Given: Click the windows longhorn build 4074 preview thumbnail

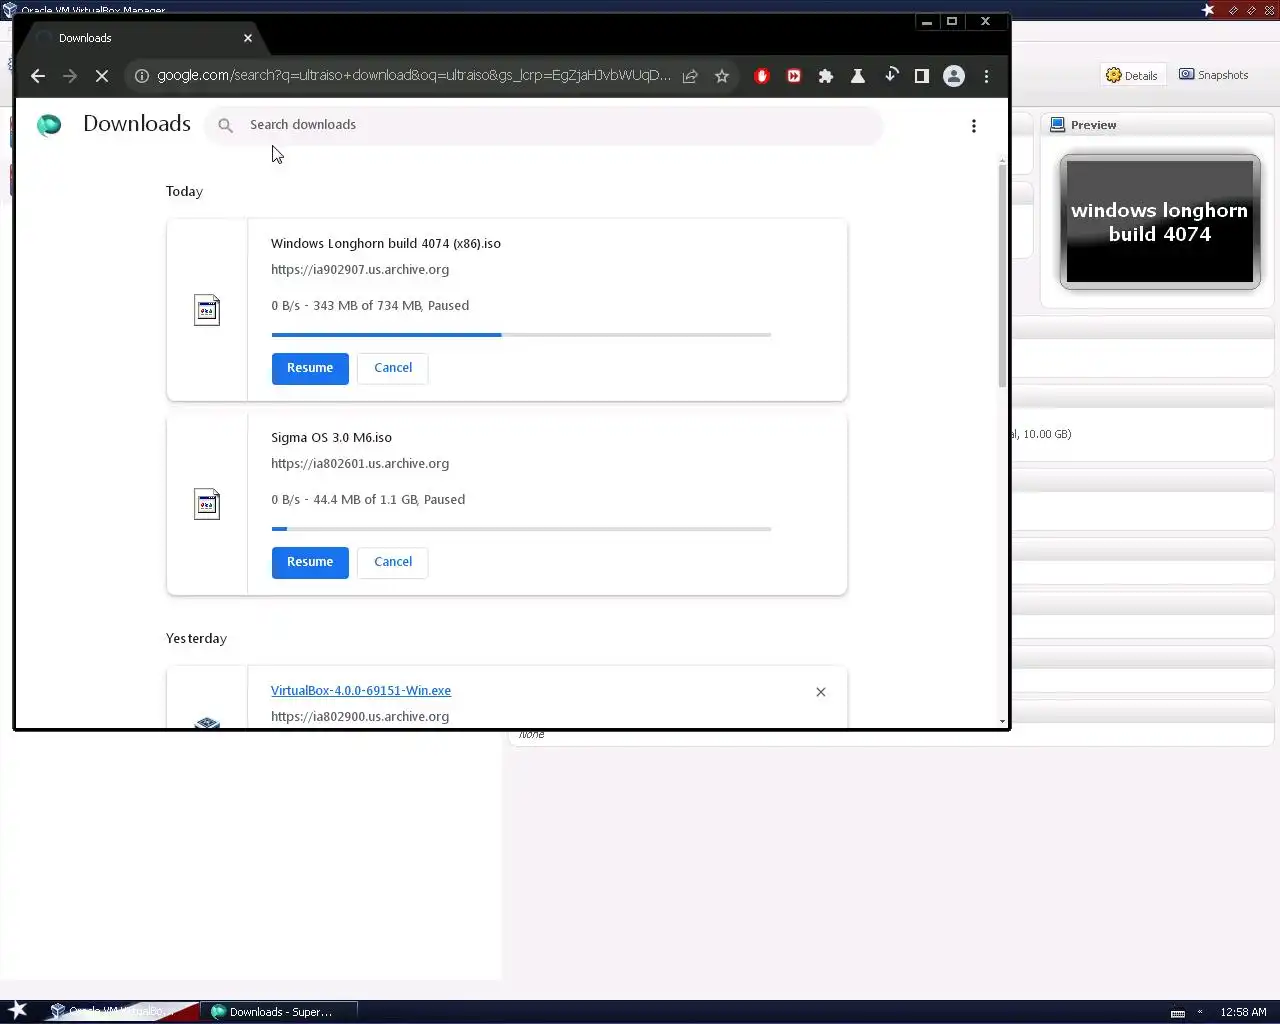Looking at the screenshot, I should pos(1160,222).
